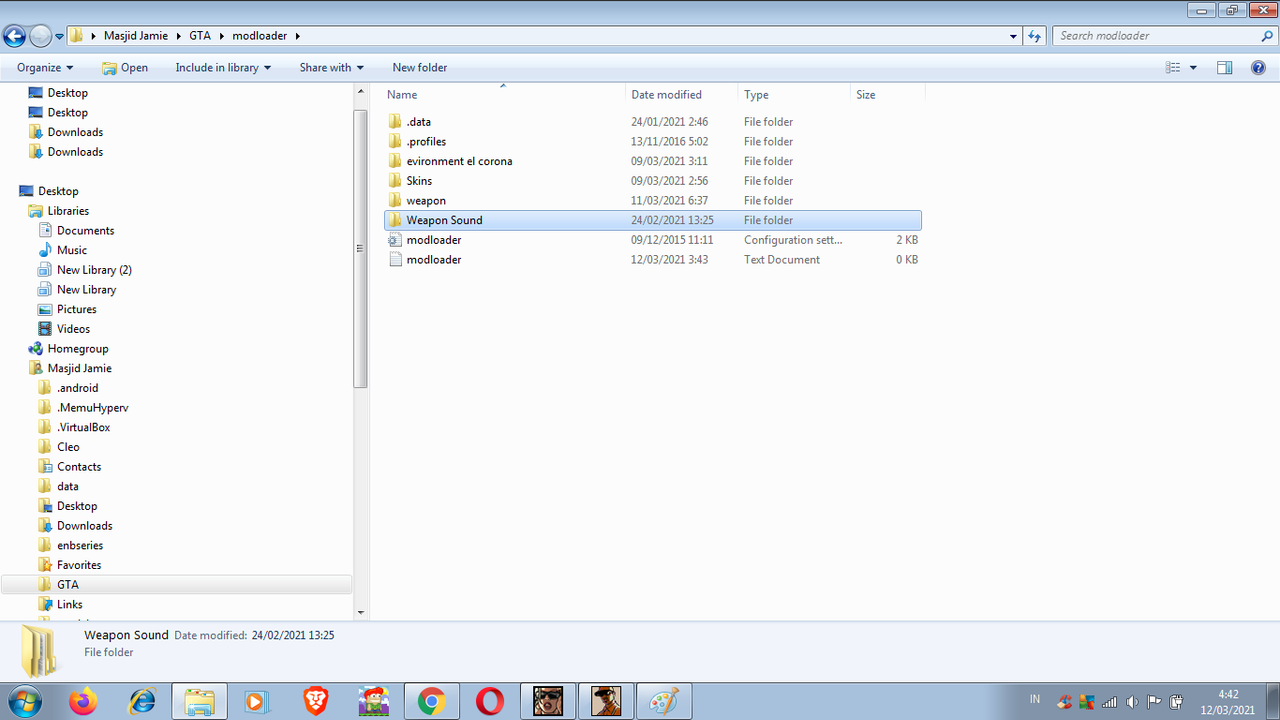Open Documents in the navigation pane
The image size is (1280, 720).
pos(85,231)
